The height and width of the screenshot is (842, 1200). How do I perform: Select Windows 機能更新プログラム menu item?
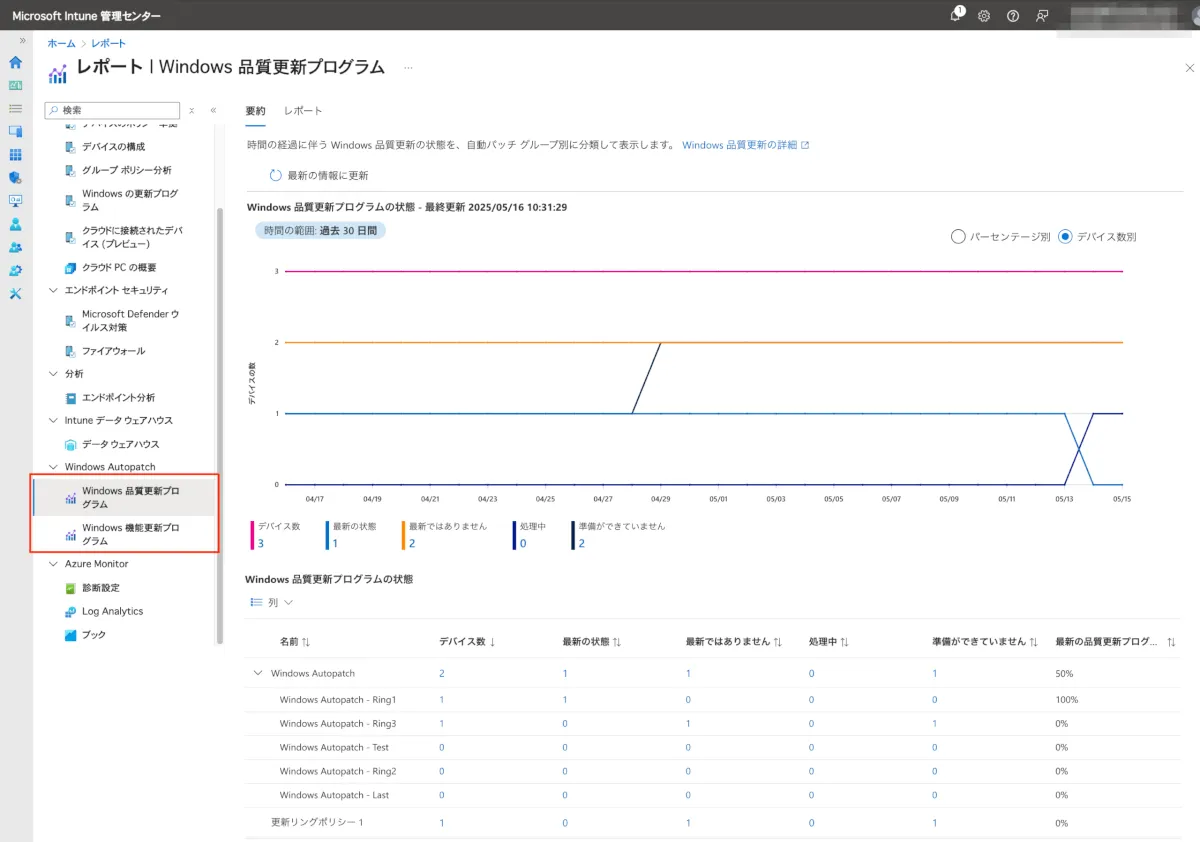pyautogui.click(x=130, y=534)
